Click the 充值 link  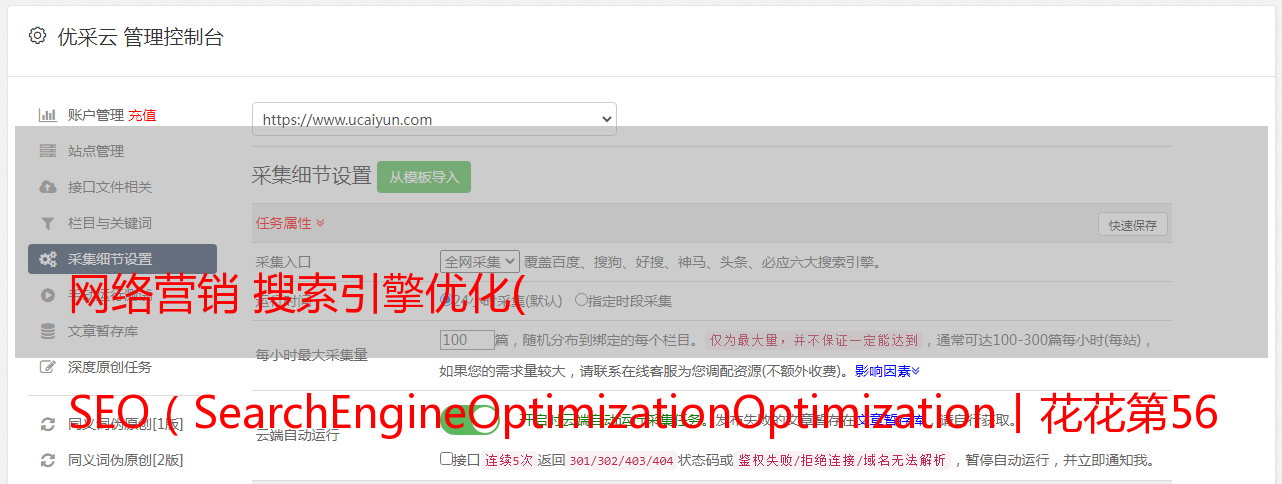[x=142, y=115]
